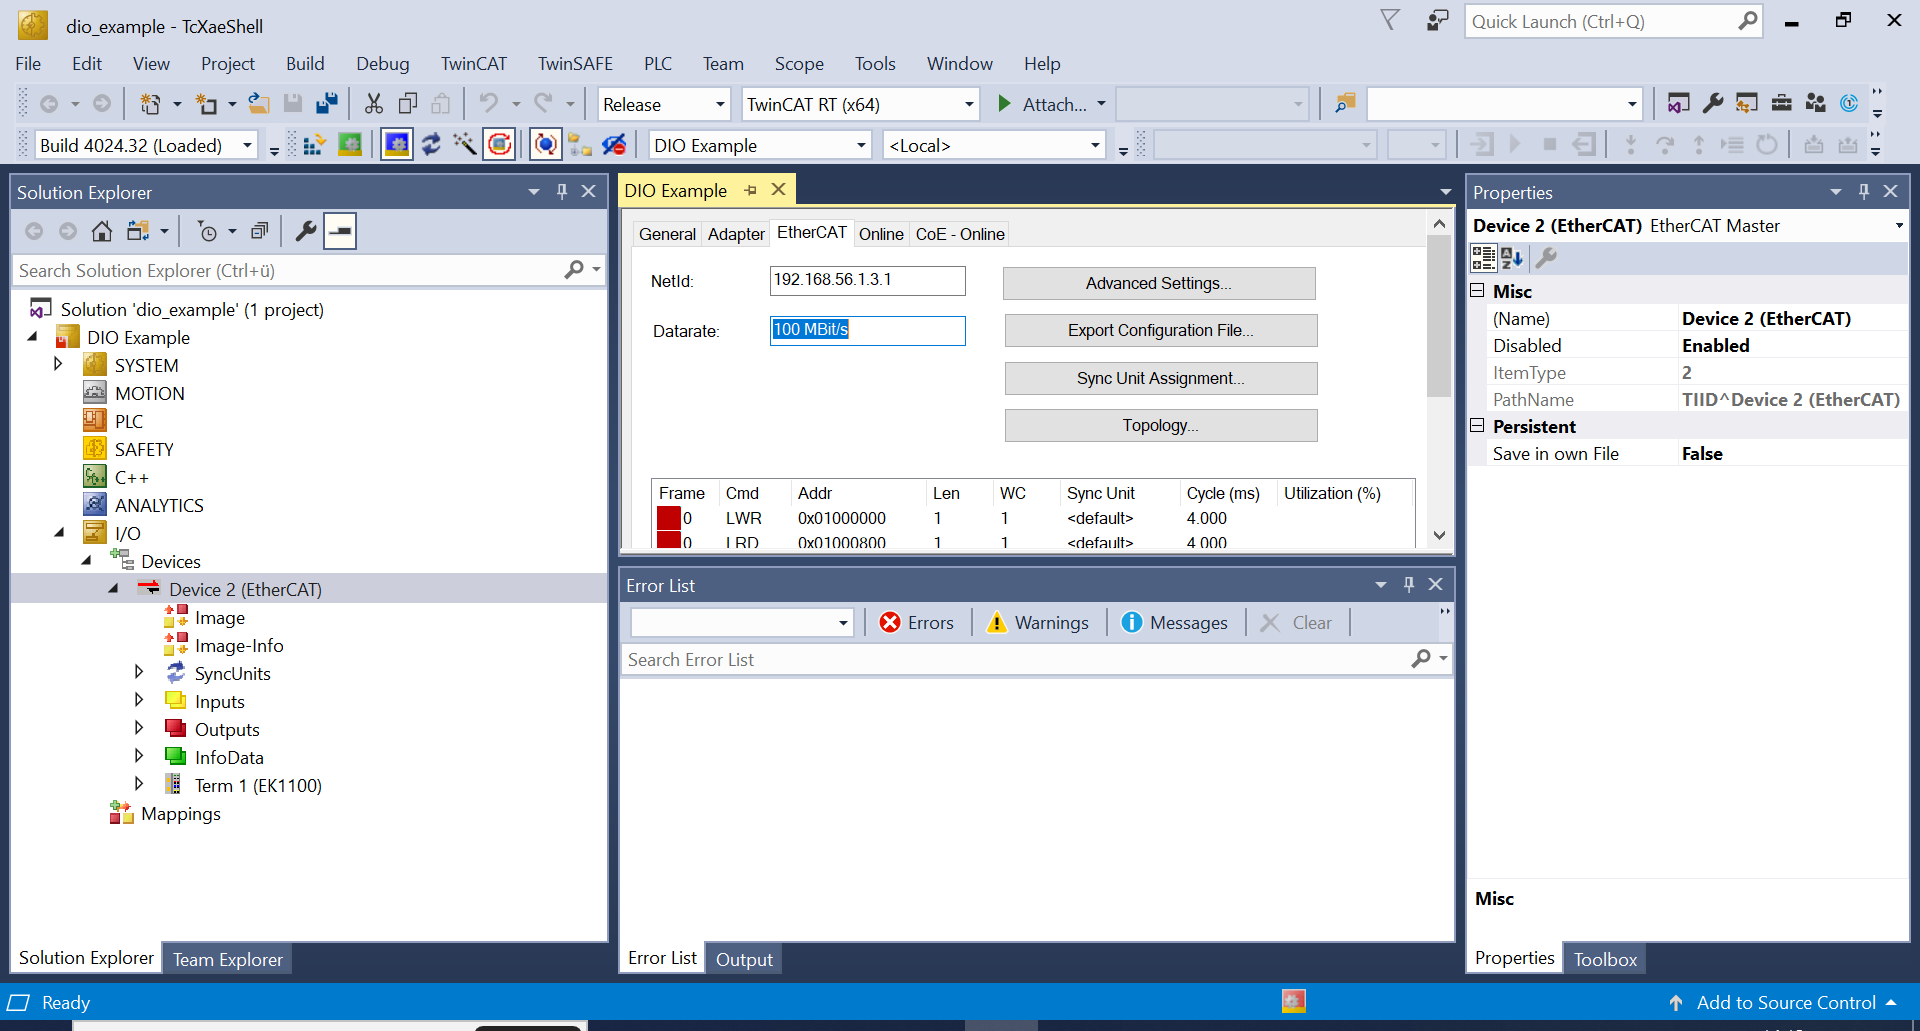Viewport: 1920px width, 1031px height.
Task: Open the PLC menu
Action: point(658,64)
